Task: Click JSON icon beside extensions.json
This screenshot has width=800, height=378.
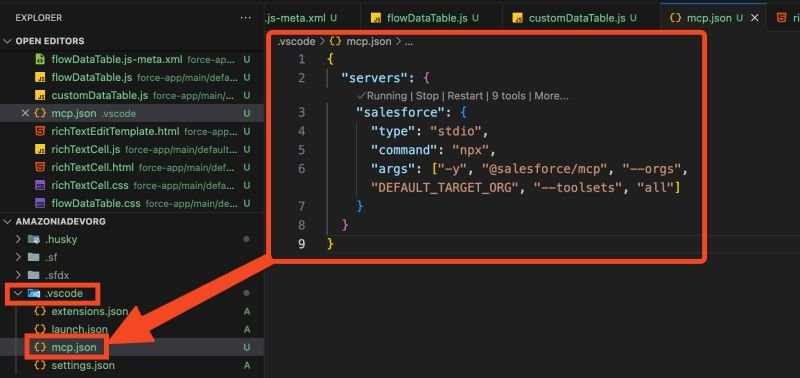Action: pos(40,311)
